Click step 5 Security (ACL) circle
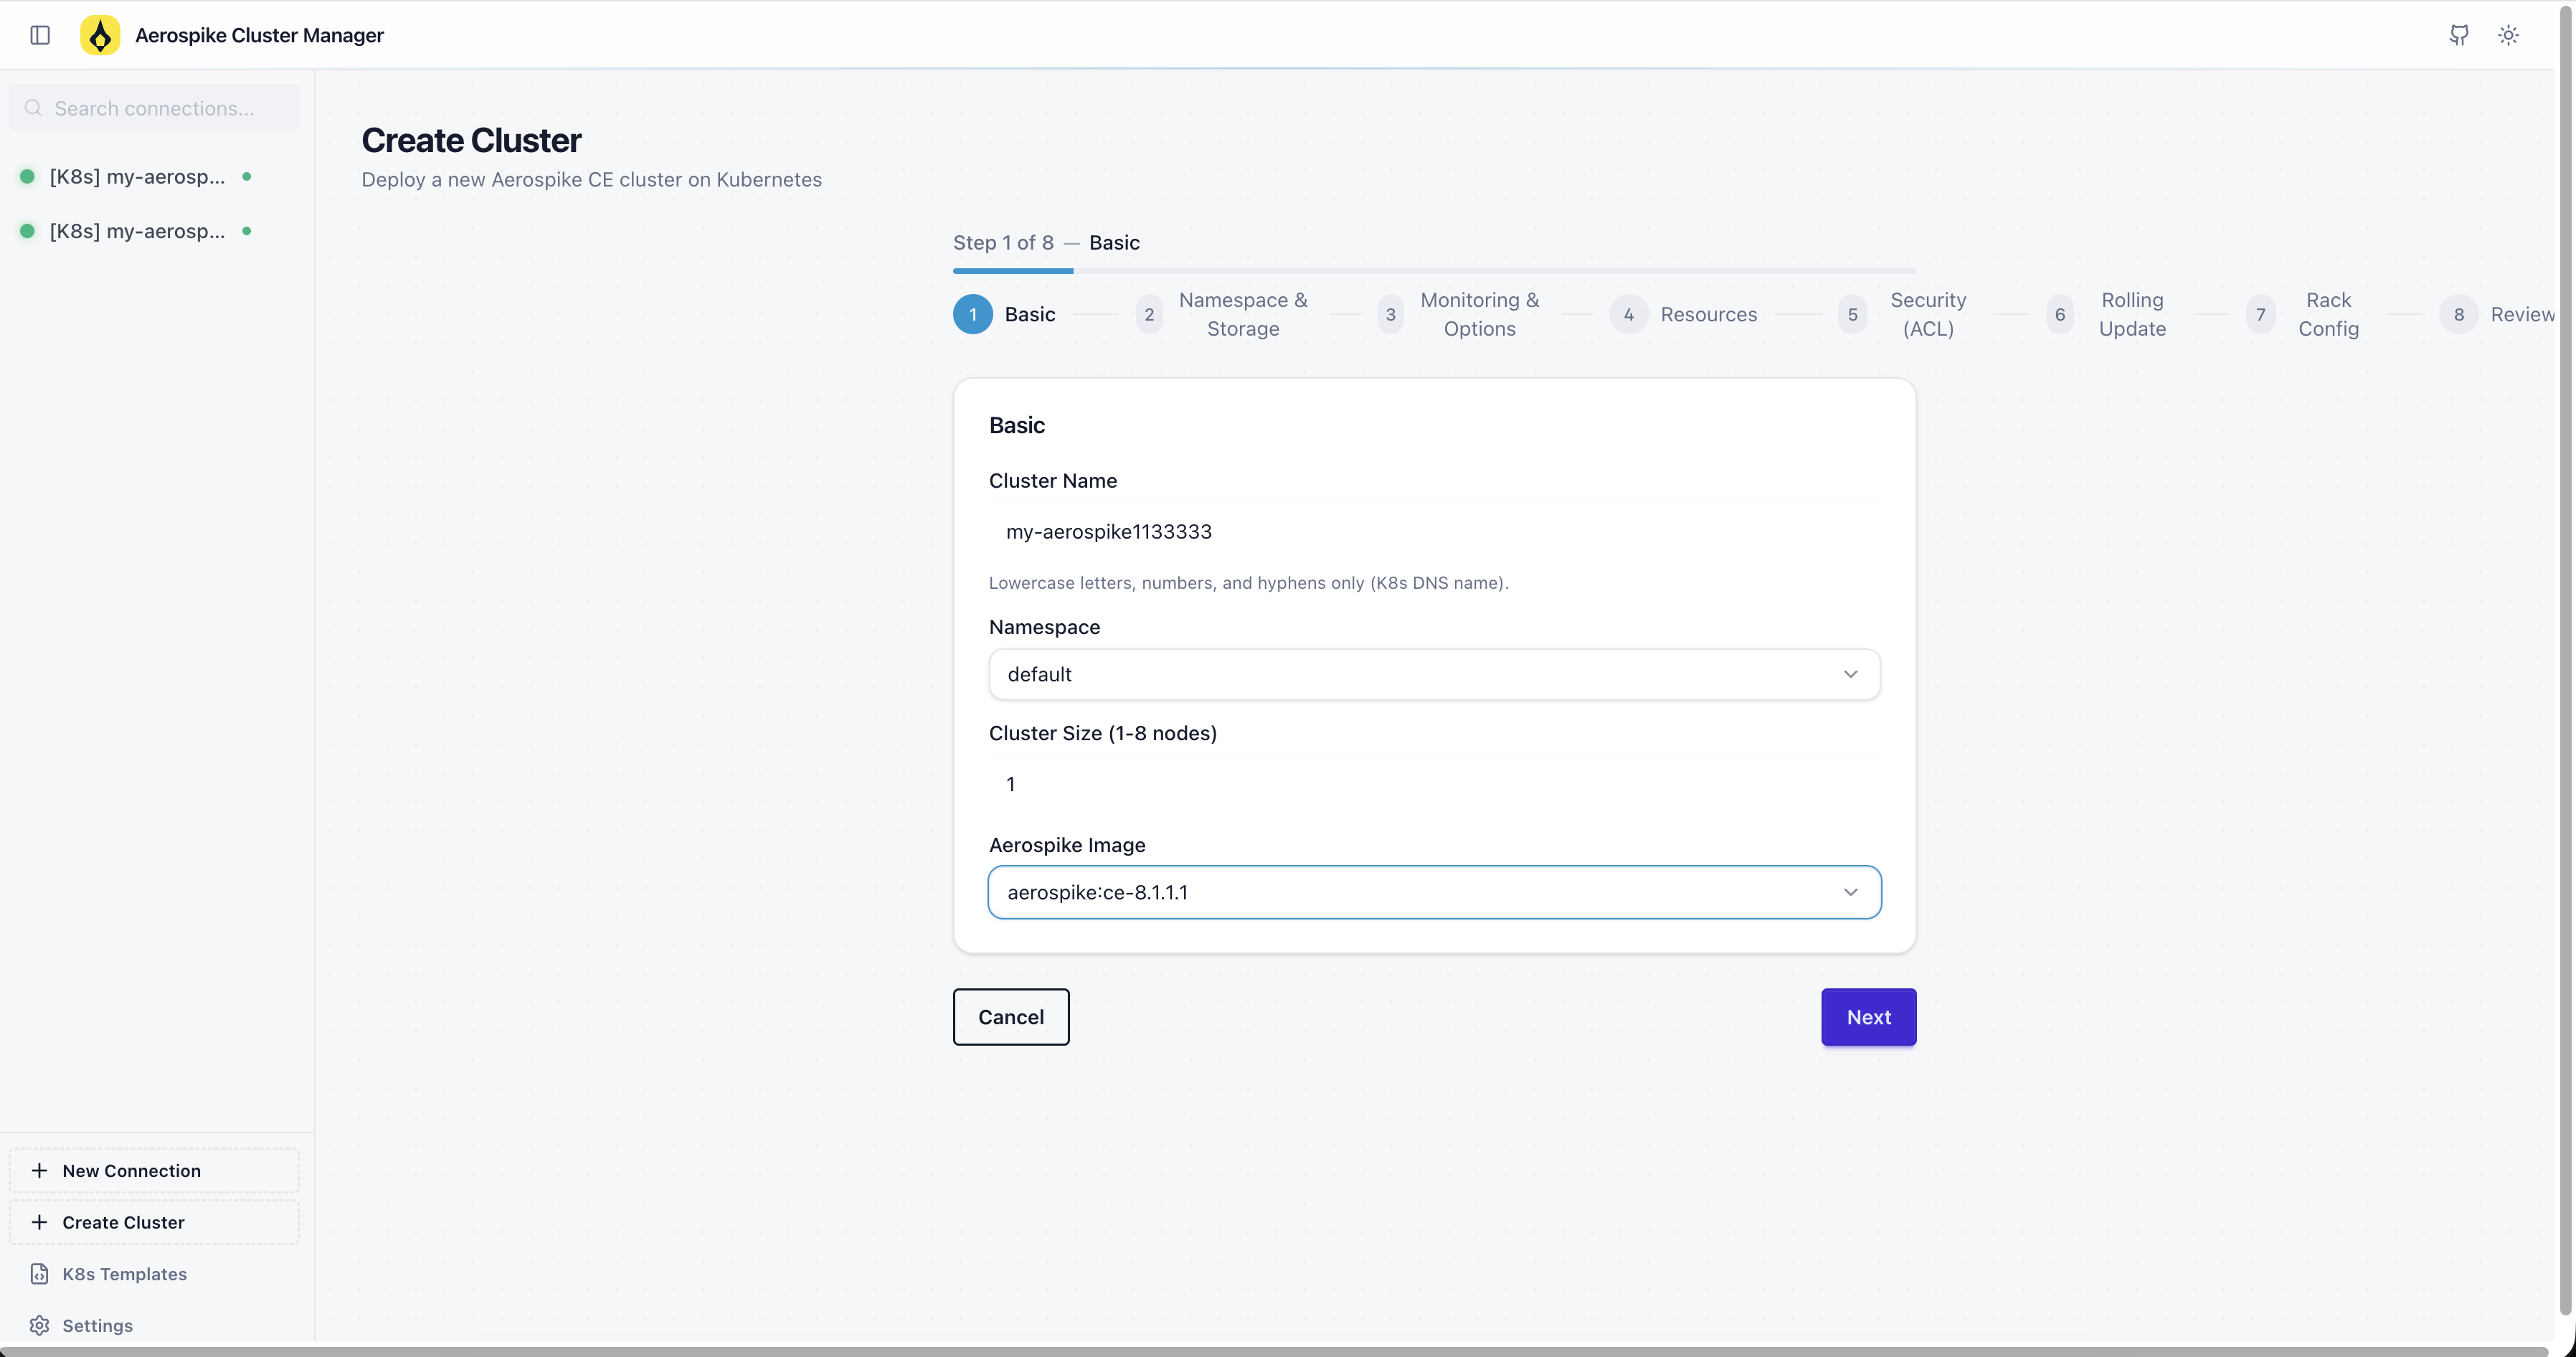Screen dimensions: 2576x1357 1852,314
